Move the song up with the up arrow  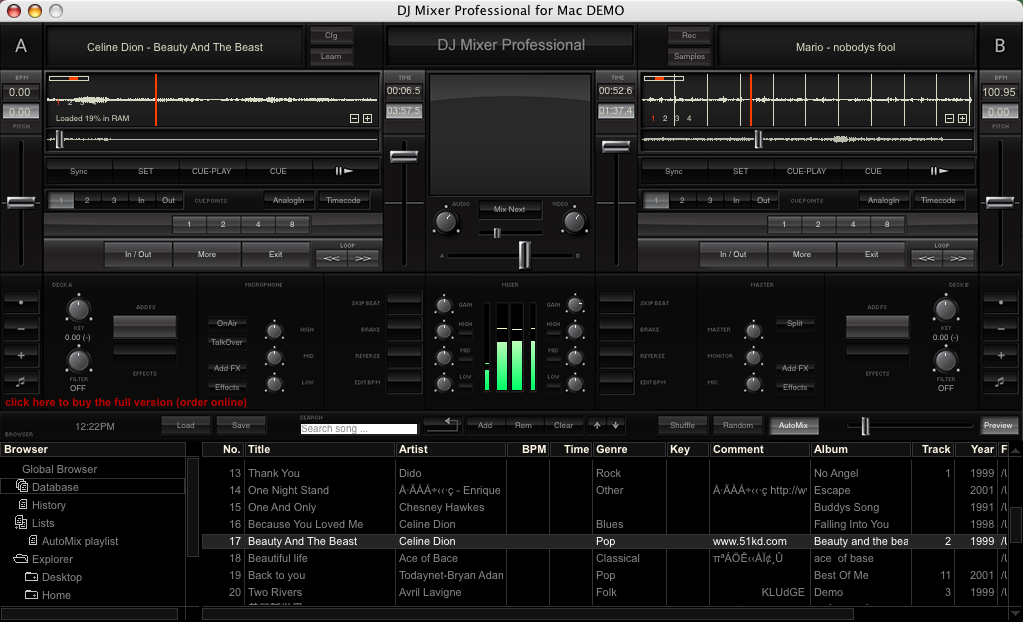(597, 425)
